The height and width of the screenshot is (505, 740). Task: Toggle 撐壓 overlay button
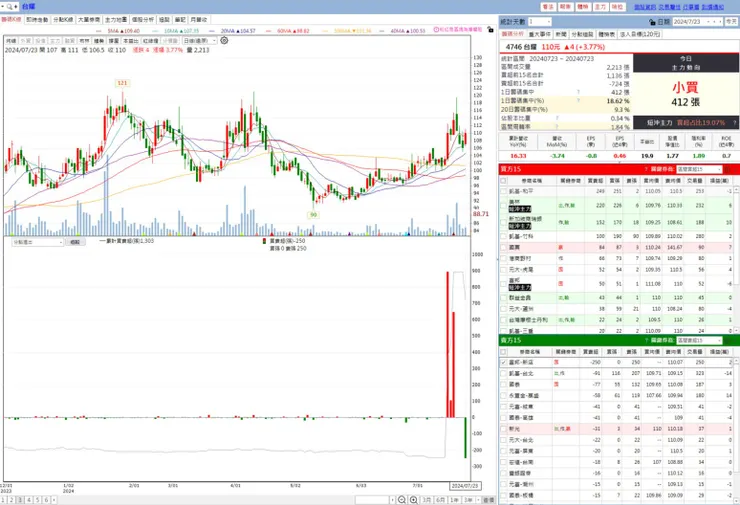click(x=114, y=41)
